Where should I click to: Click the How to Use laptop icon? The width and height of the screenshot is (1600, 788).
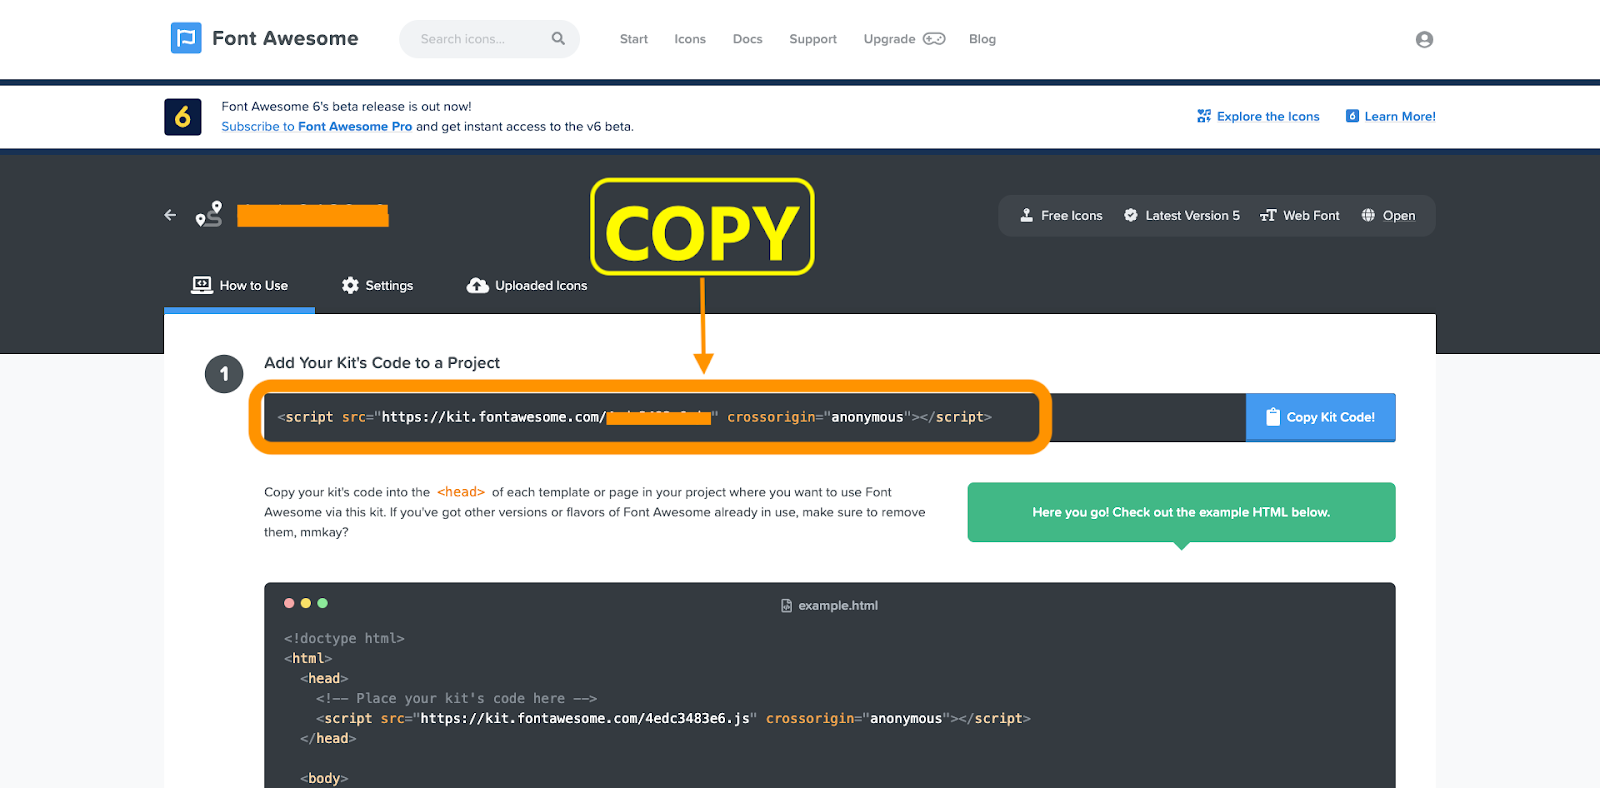coord(202,285)
